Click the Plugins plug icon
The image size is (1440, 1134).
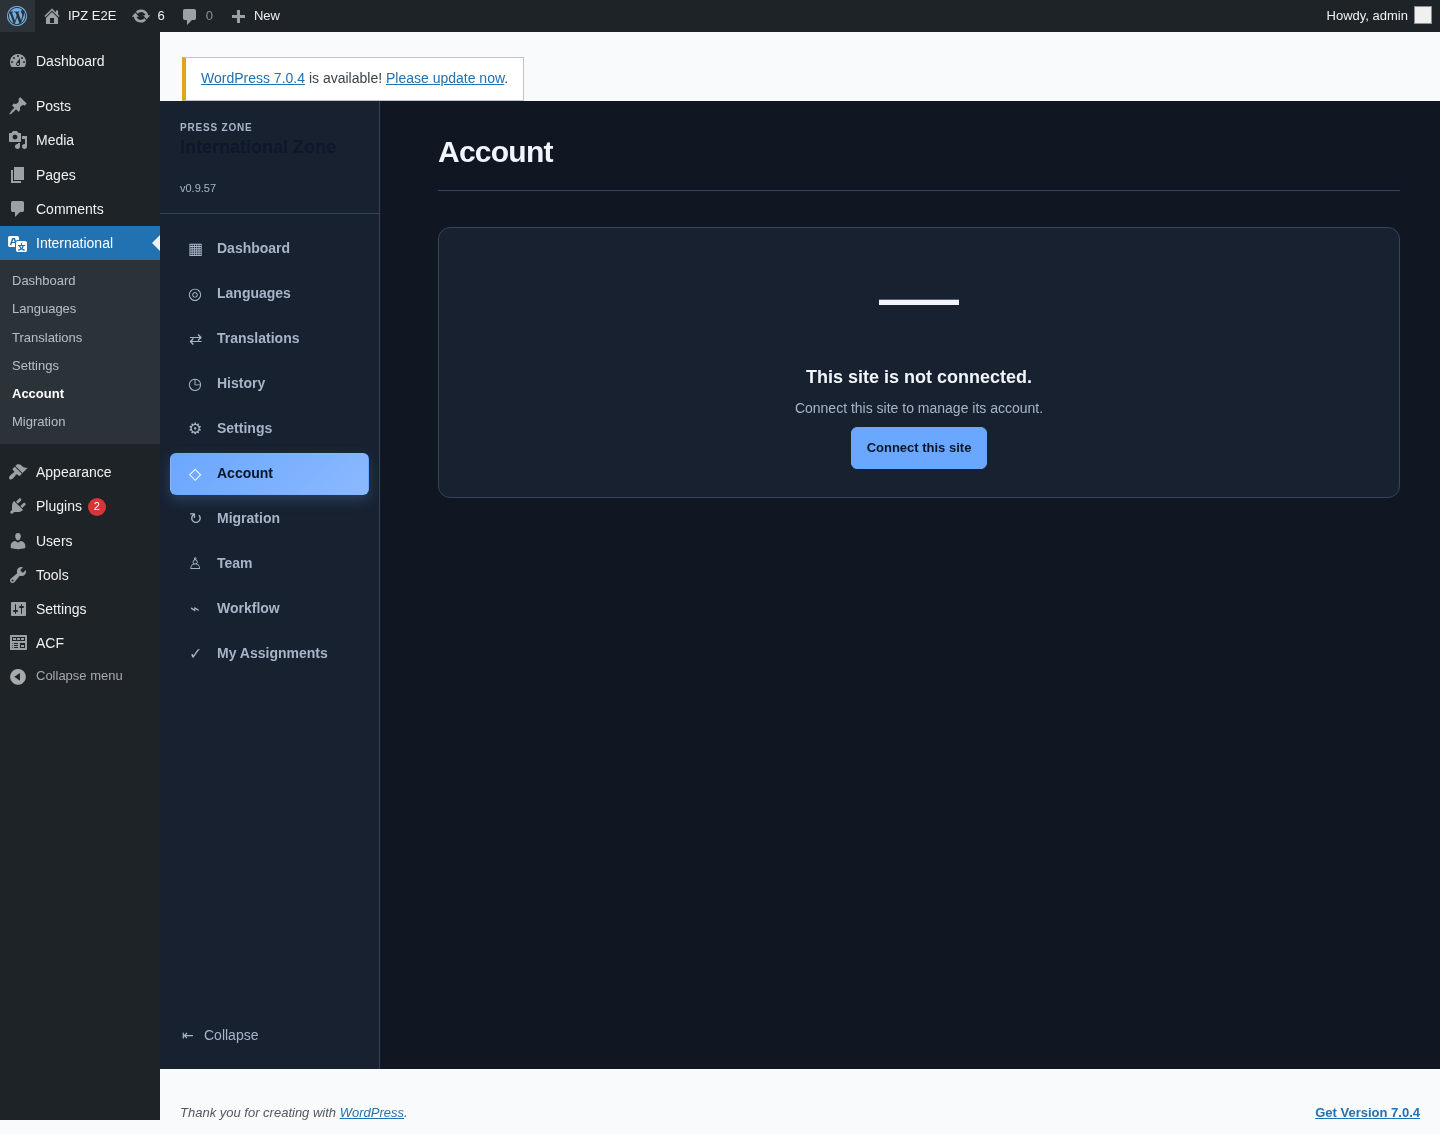[x=18, y=506]
